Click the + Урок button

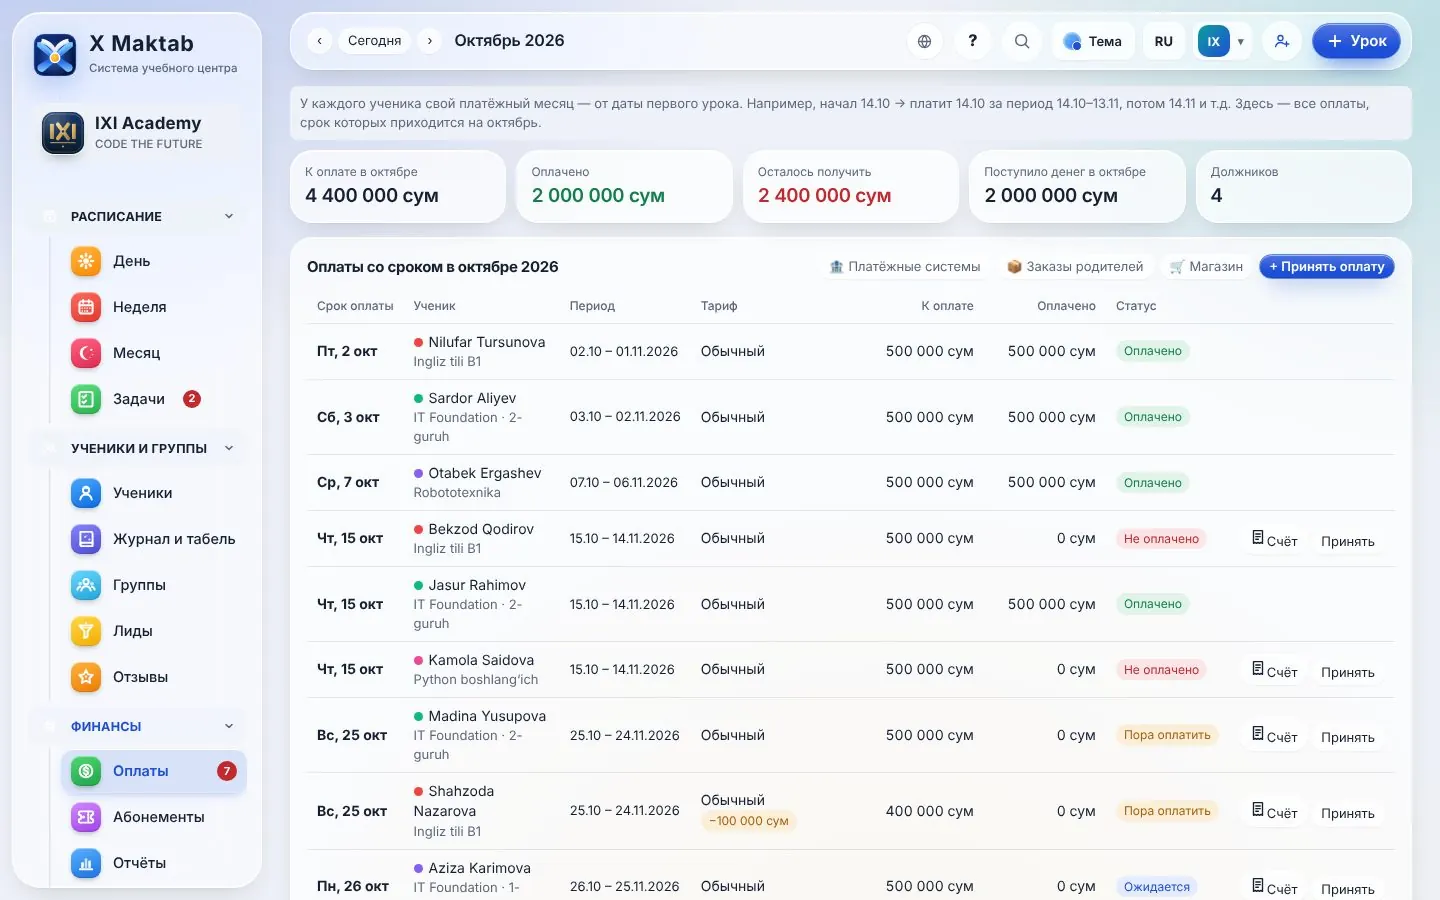click(x=1356, y=41)
